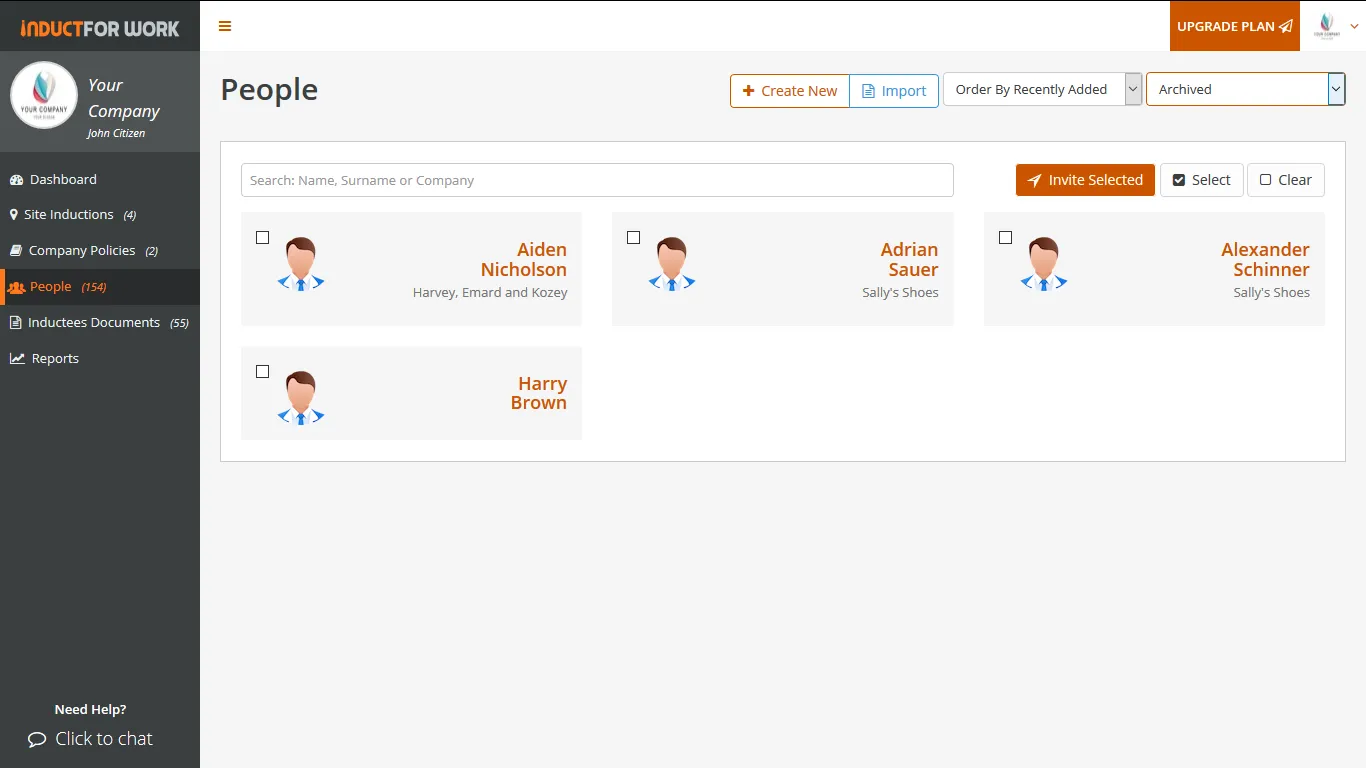1366x768 pixels.
Task: Open the Reports menu item
Action: pyautogui.click(x=100, y=359)
